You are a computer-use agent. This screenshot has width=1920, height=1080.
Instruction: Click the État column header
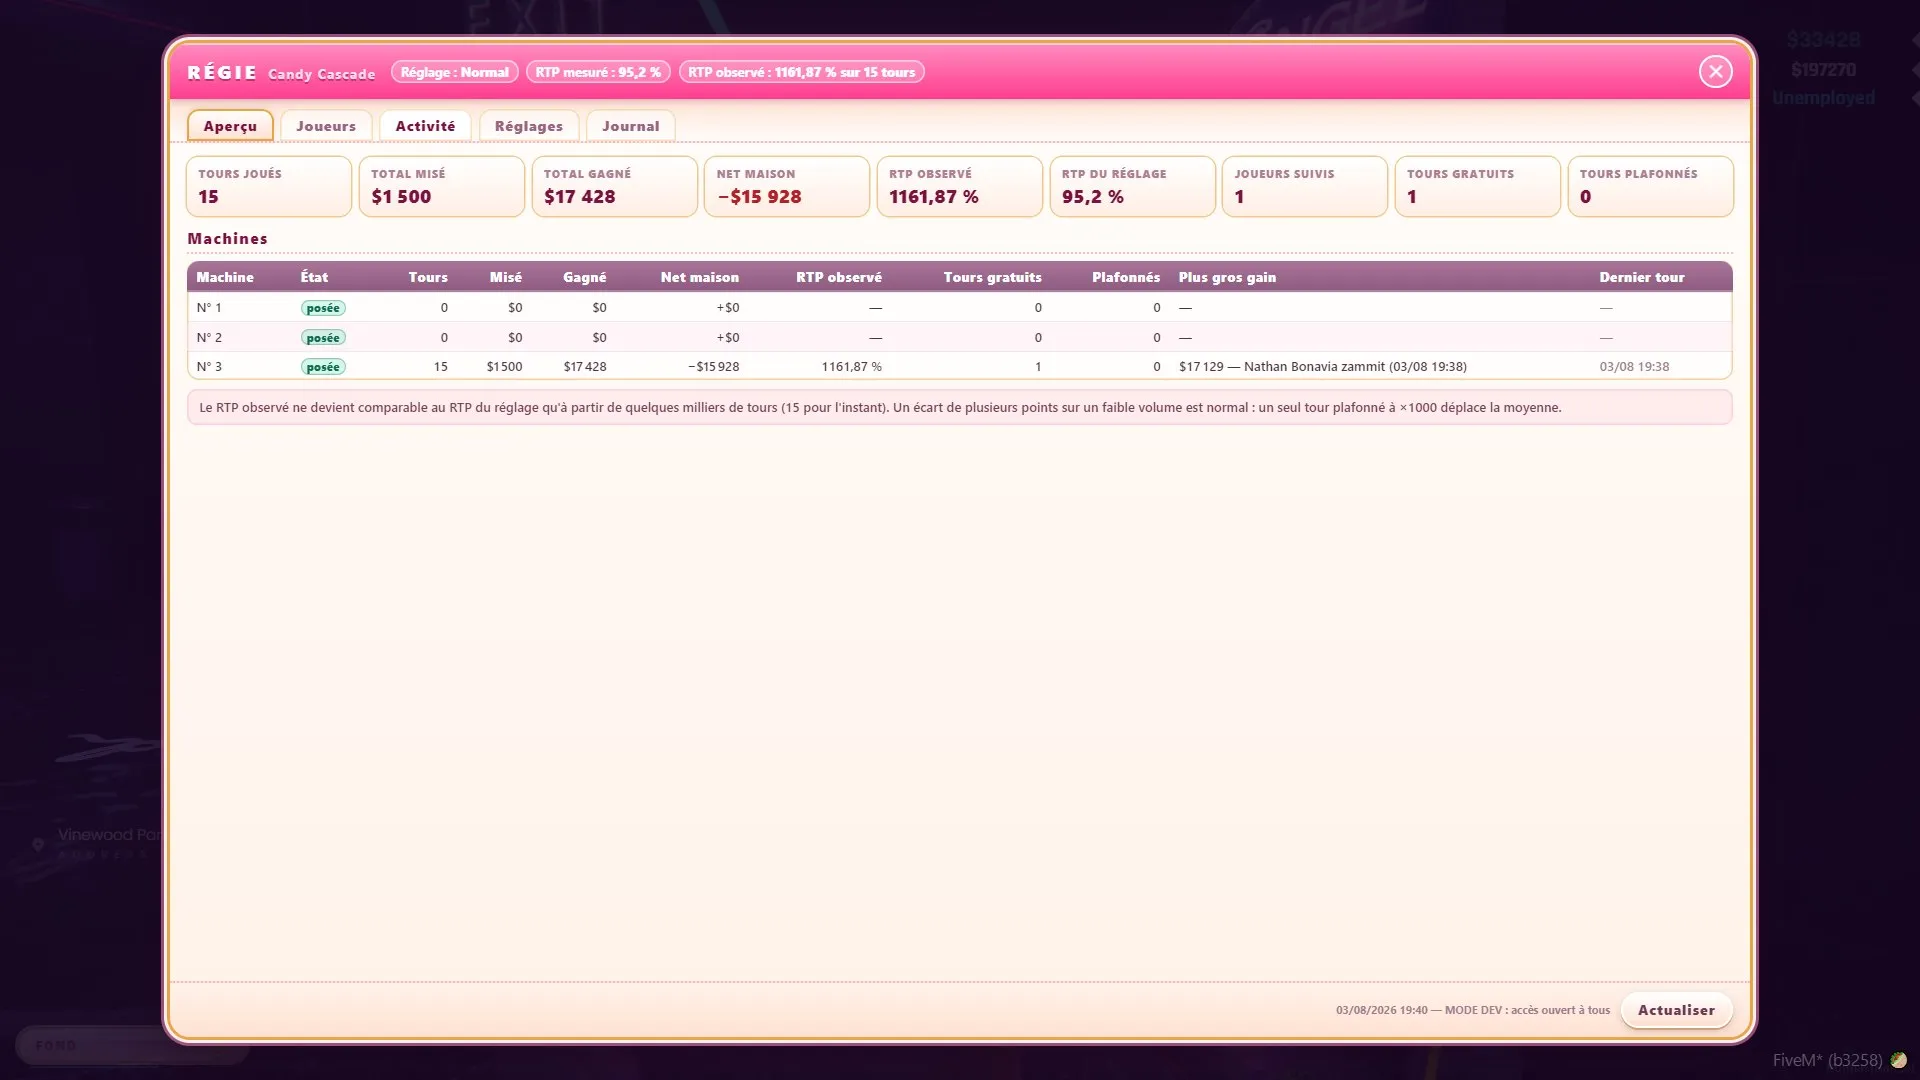(x=314, y=277)
